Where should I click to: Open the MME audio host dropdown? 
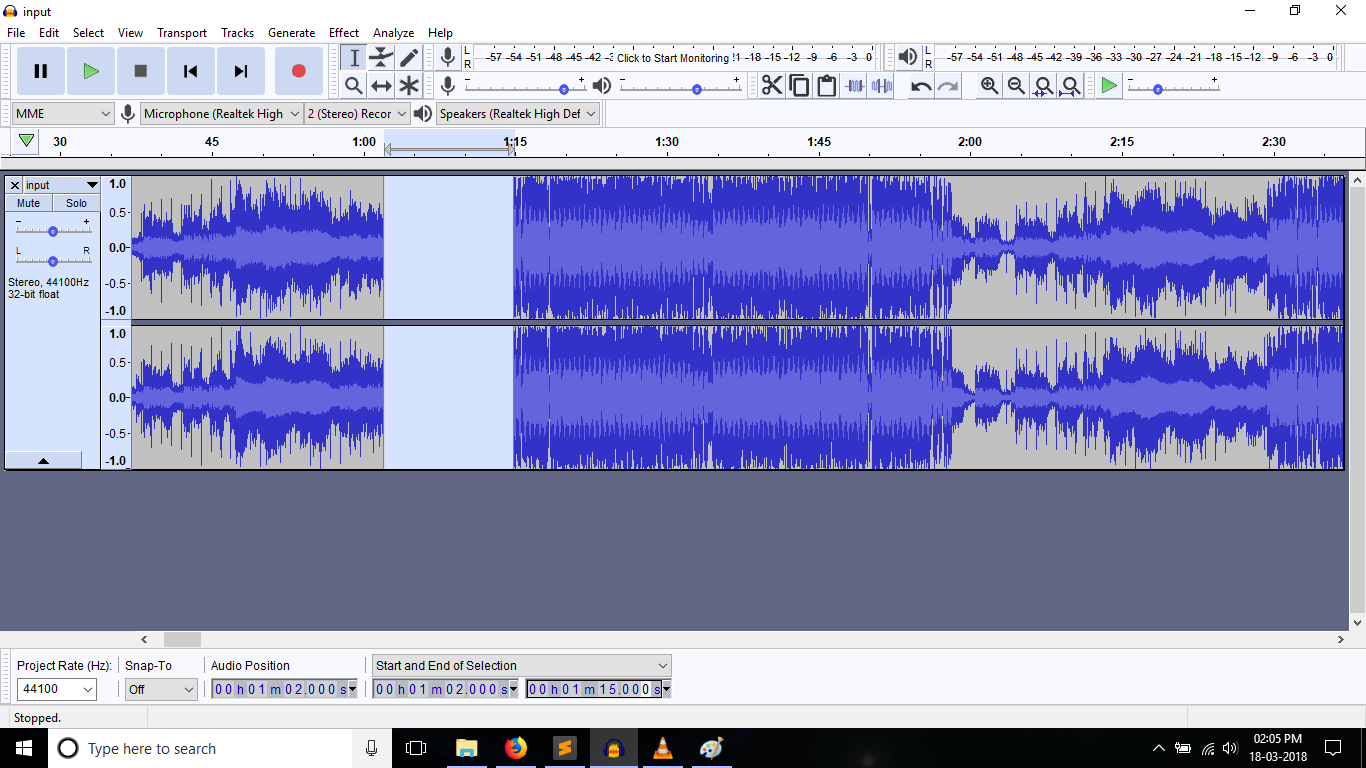coord(63,114)
